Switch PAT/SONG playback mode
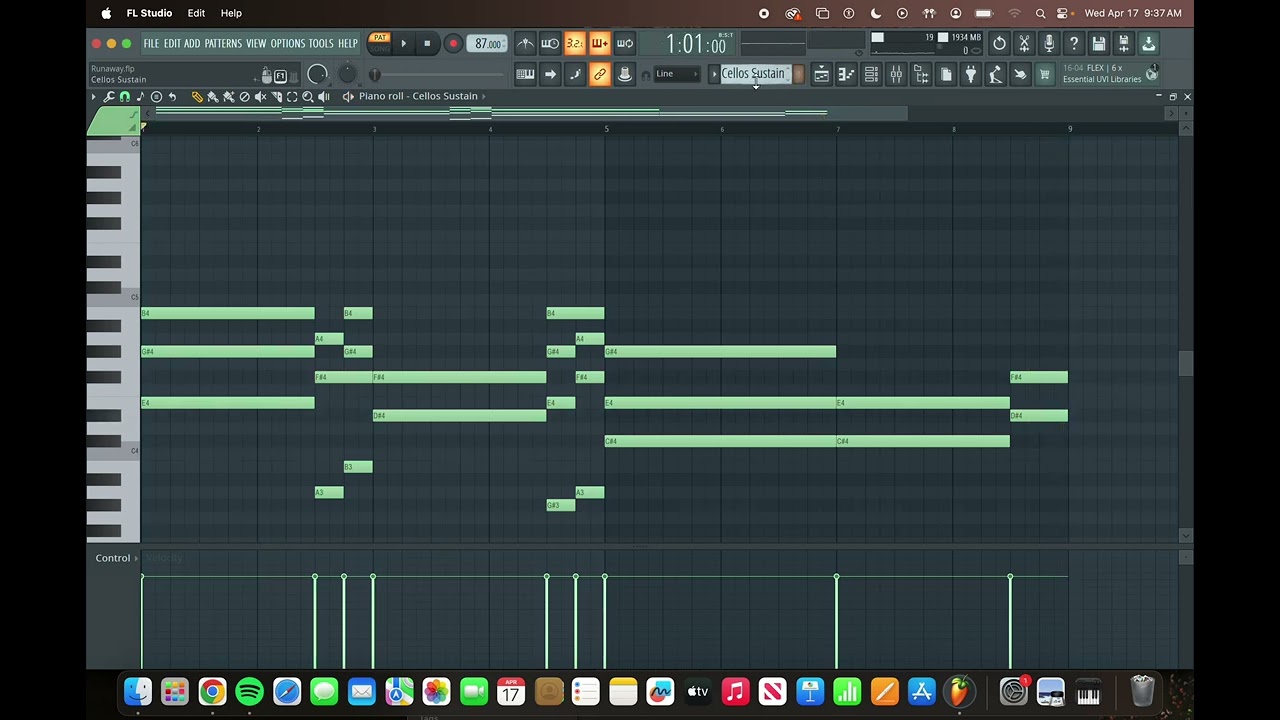The width and height of the screenshot is (1280, 720). click(379, 43)
